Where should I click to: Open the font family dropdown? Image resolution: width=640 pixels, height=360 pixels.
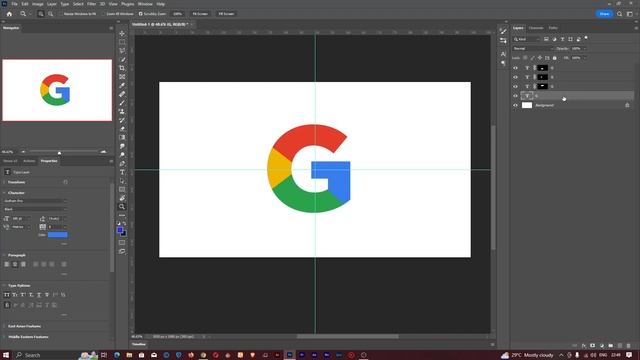35,201
